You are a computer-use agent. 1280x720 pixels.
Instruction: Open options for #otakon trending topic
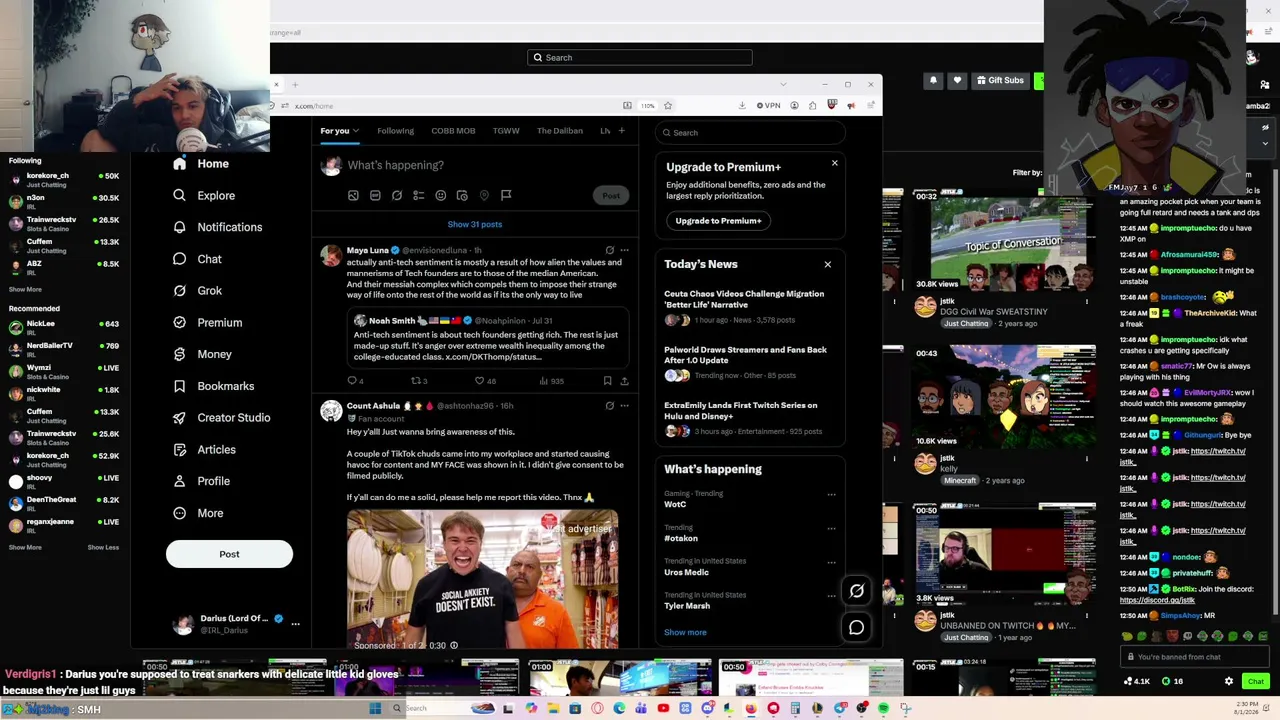click(x=831, y=529)
